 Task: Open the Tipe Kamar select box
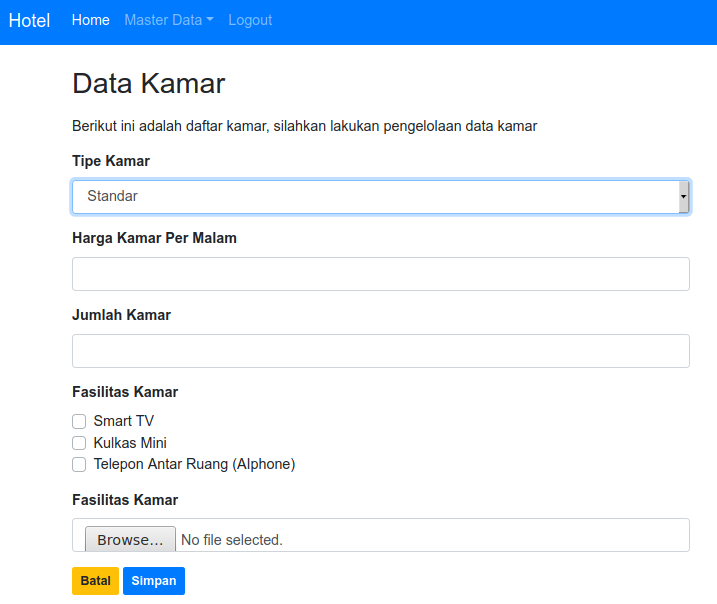coord(381,197)
